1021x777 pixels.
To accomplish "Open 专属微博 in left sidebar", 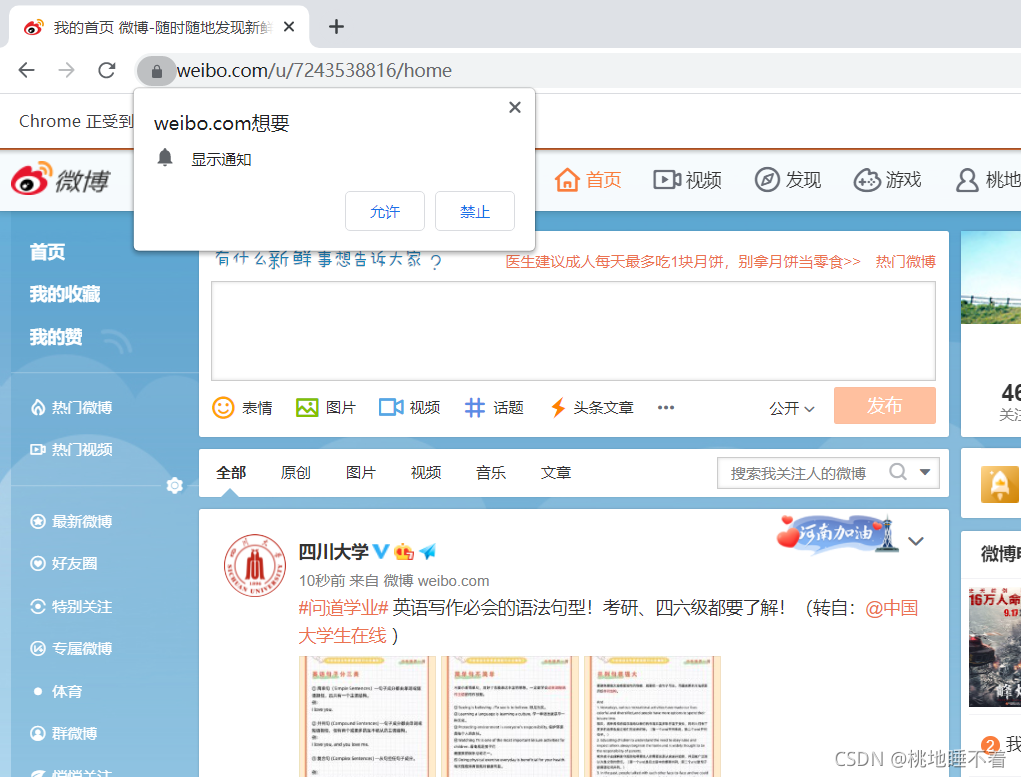I will point(72,649).
